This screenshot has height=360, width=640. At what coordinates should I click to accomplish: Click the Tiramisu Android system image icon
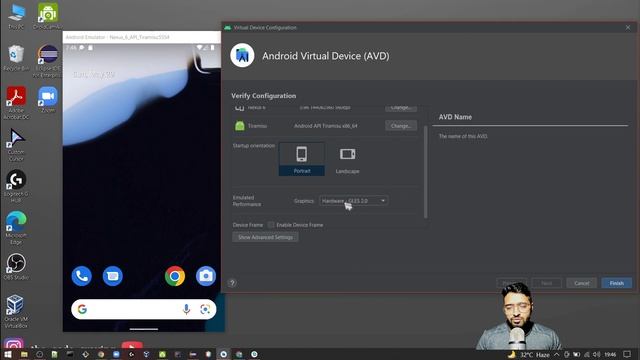click(x=240, y=126)
